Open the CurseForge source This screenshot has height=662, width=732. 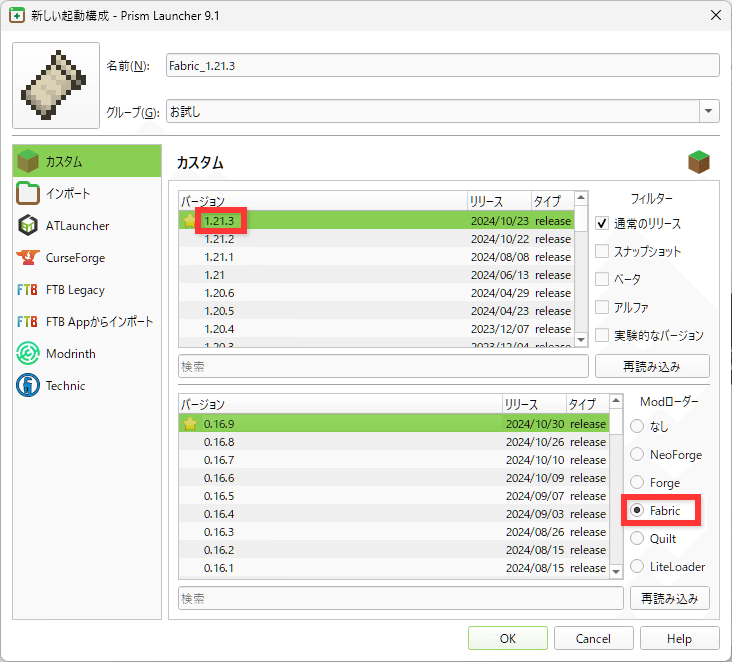(x=87, y=258)
